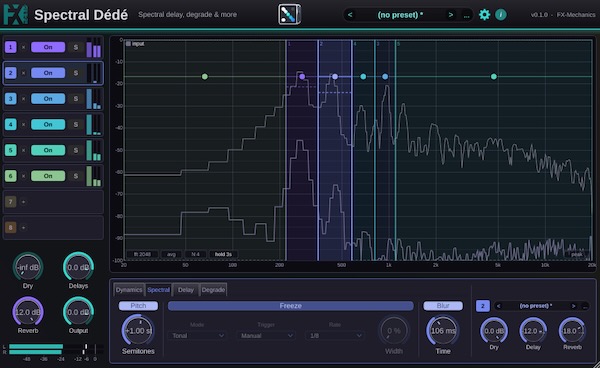Viewport: 600px width, 368px height.
Task: Switch to the Spectral tab
Action: [158, 290]
